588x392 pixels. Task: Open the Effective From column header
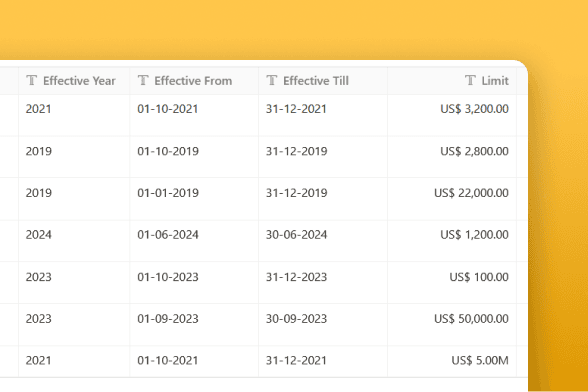tap(194, 81)
